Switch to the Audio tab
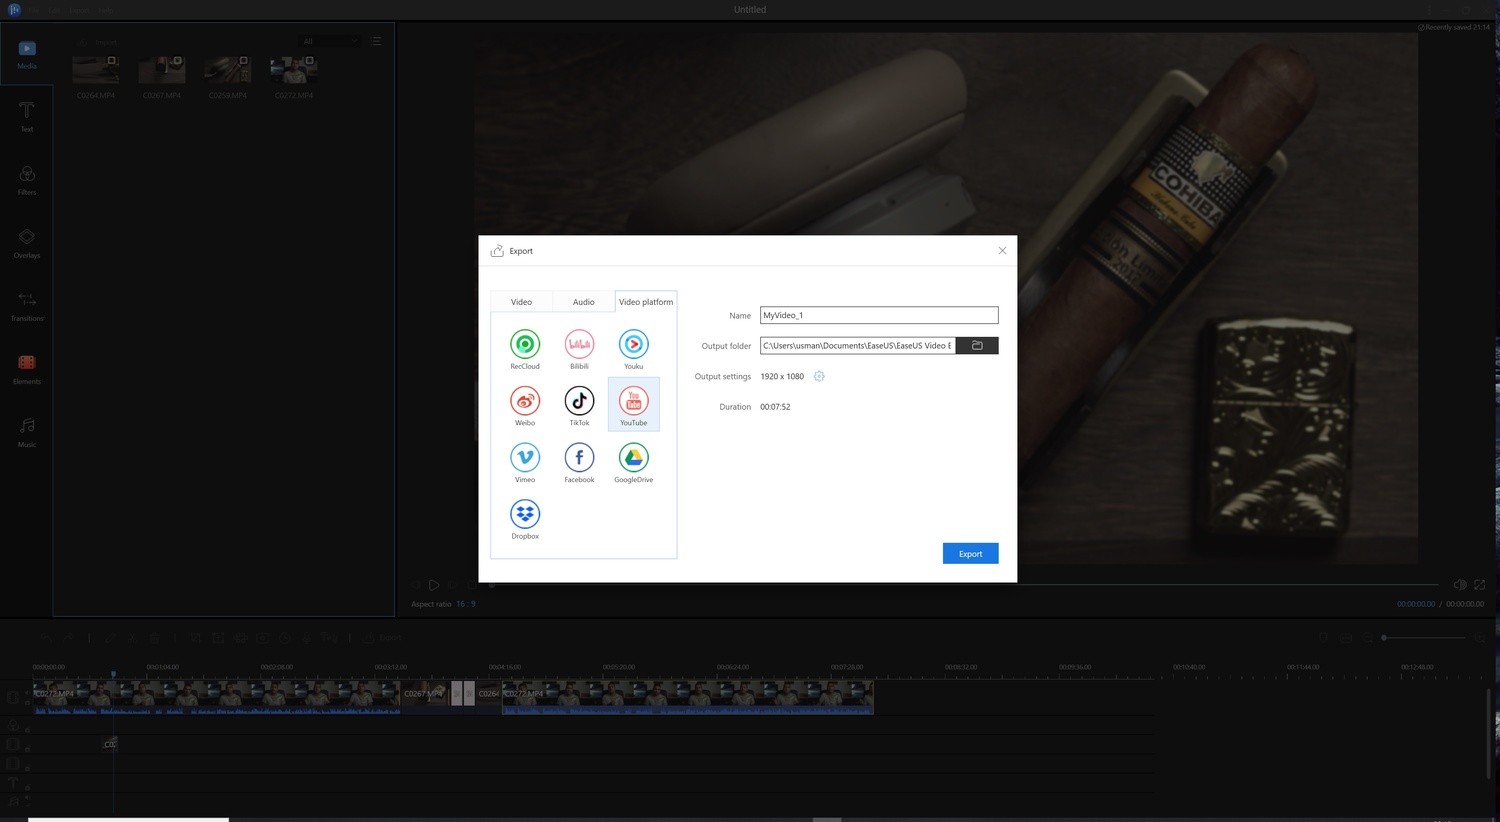The width and height of the screenshot is (1500, 822). click(583, 301)
